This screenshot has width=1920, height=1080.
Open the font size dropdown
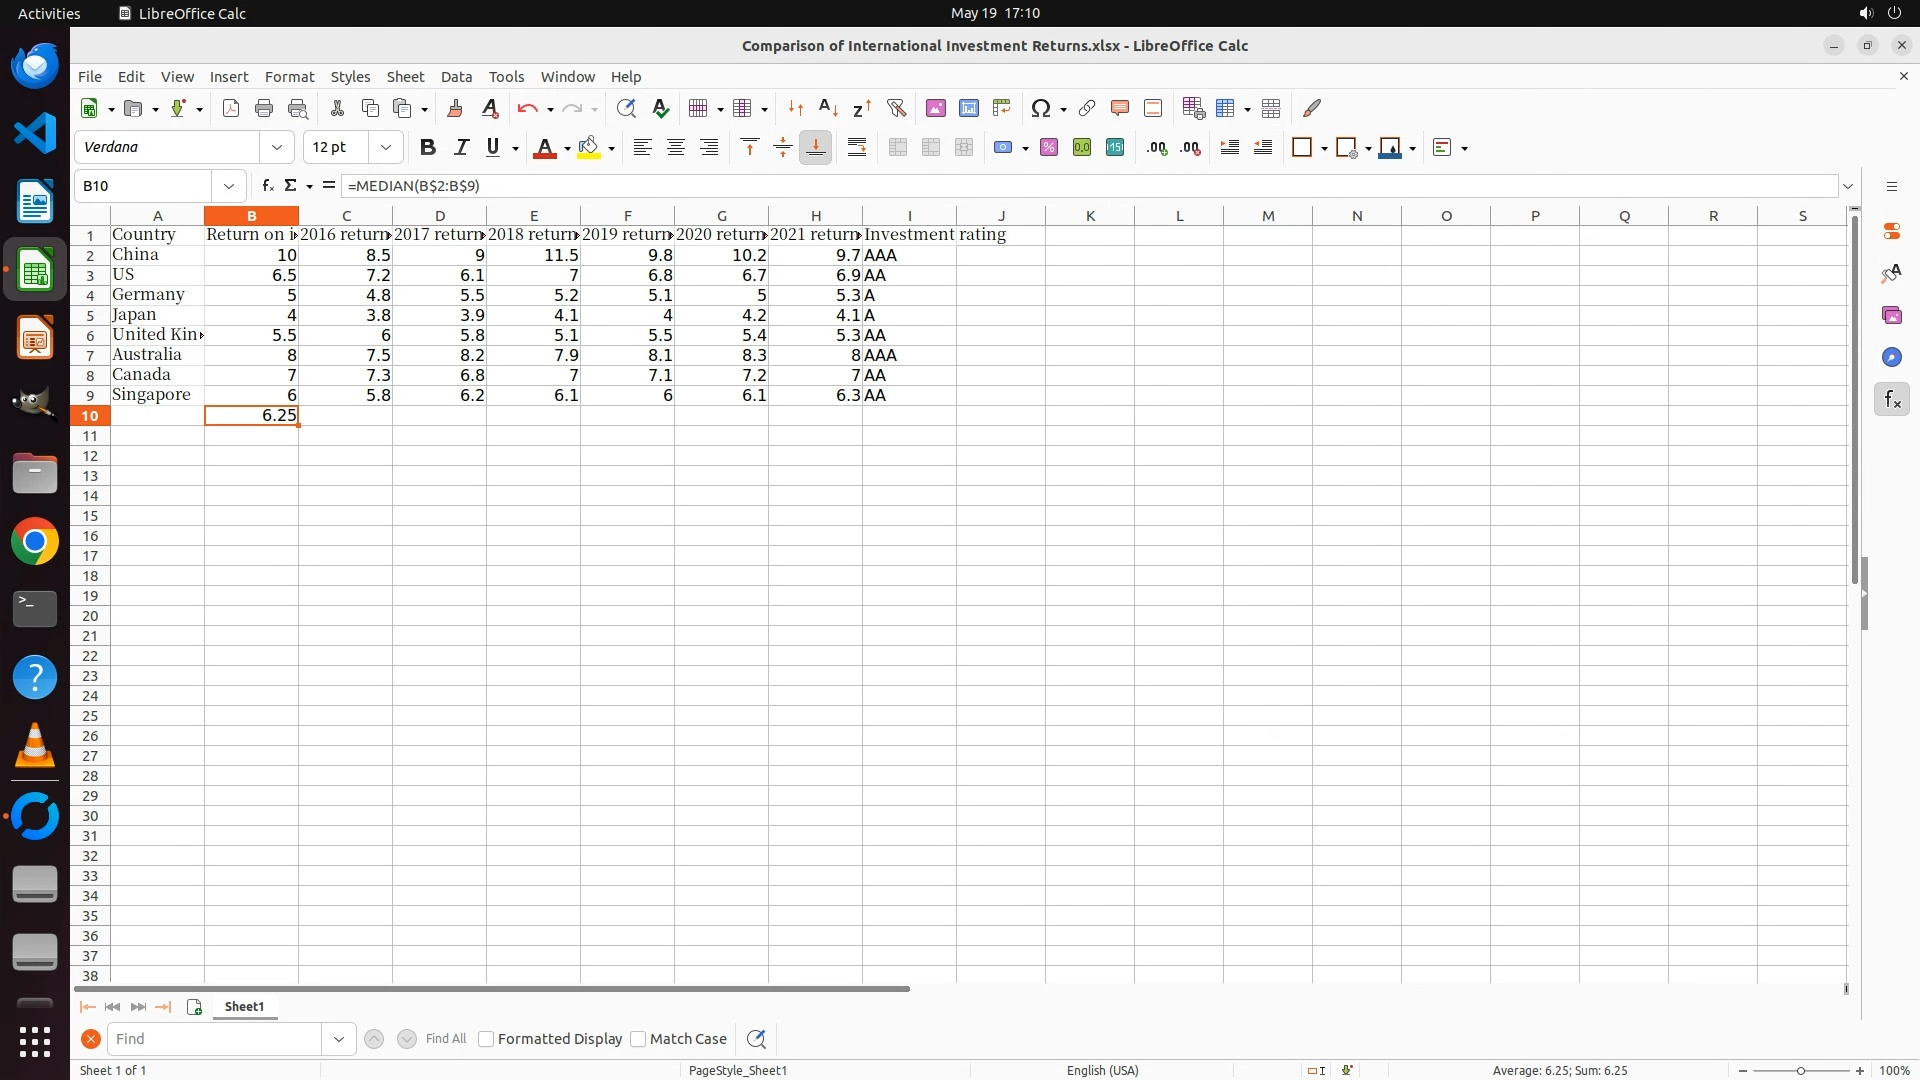(x=385, y=147)
